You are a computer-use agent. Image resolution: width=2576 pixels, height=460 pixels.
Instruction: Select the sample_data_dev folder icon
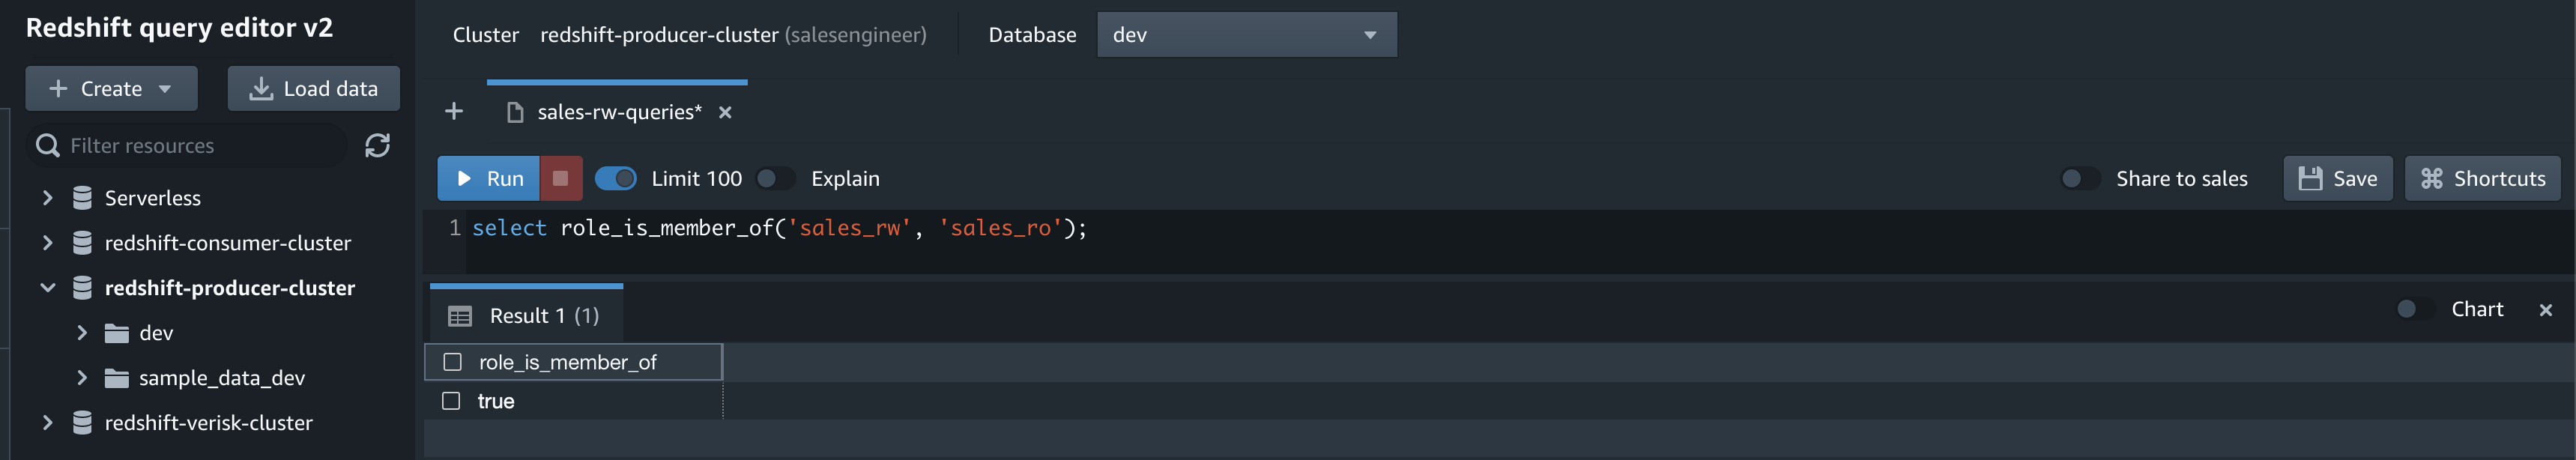[117, 378]
